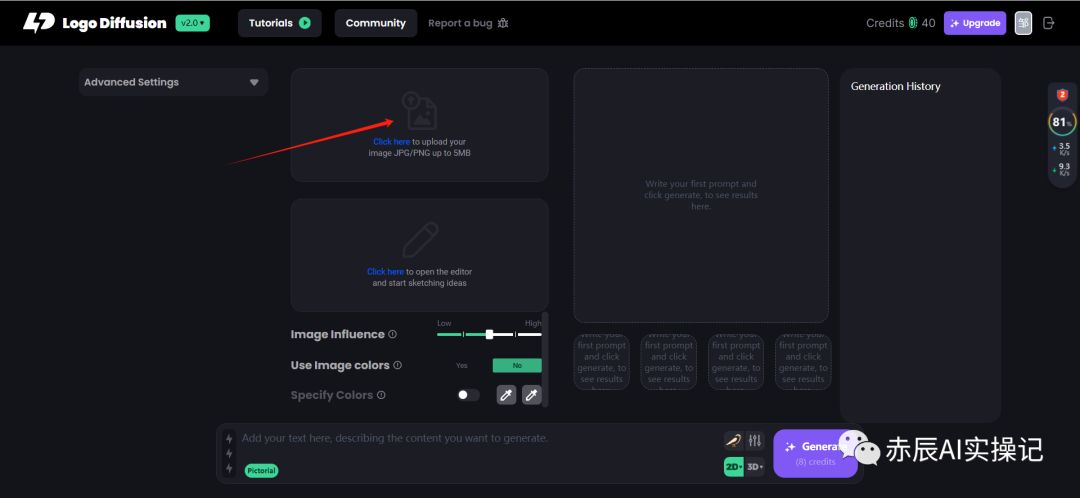Viewport: 1080px width, 498px height.
Task: Click the first eyedropper color picker
Action: point(506,395)
